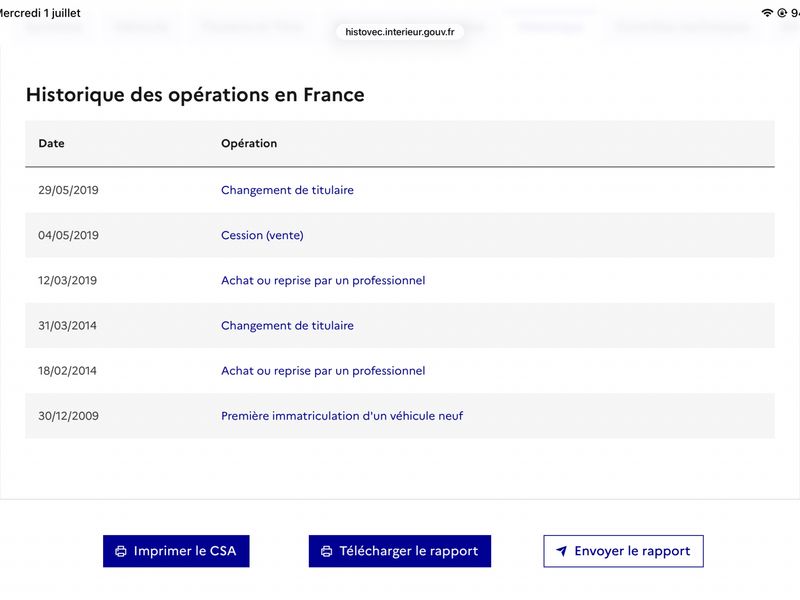Tap the Mercredi 1 juillet date in status bar
The height and width of the screenshot is (600, 800).
click(40, 13)
